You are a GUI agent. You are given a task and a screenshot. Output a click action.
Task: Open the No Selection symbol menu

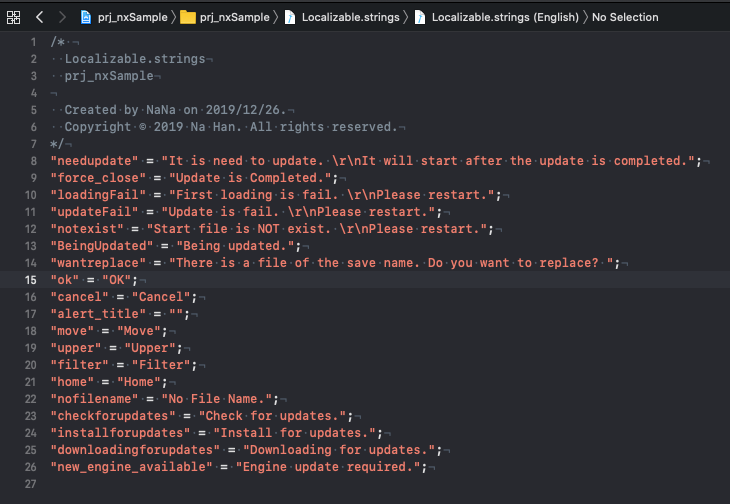(x=625, y=17)
